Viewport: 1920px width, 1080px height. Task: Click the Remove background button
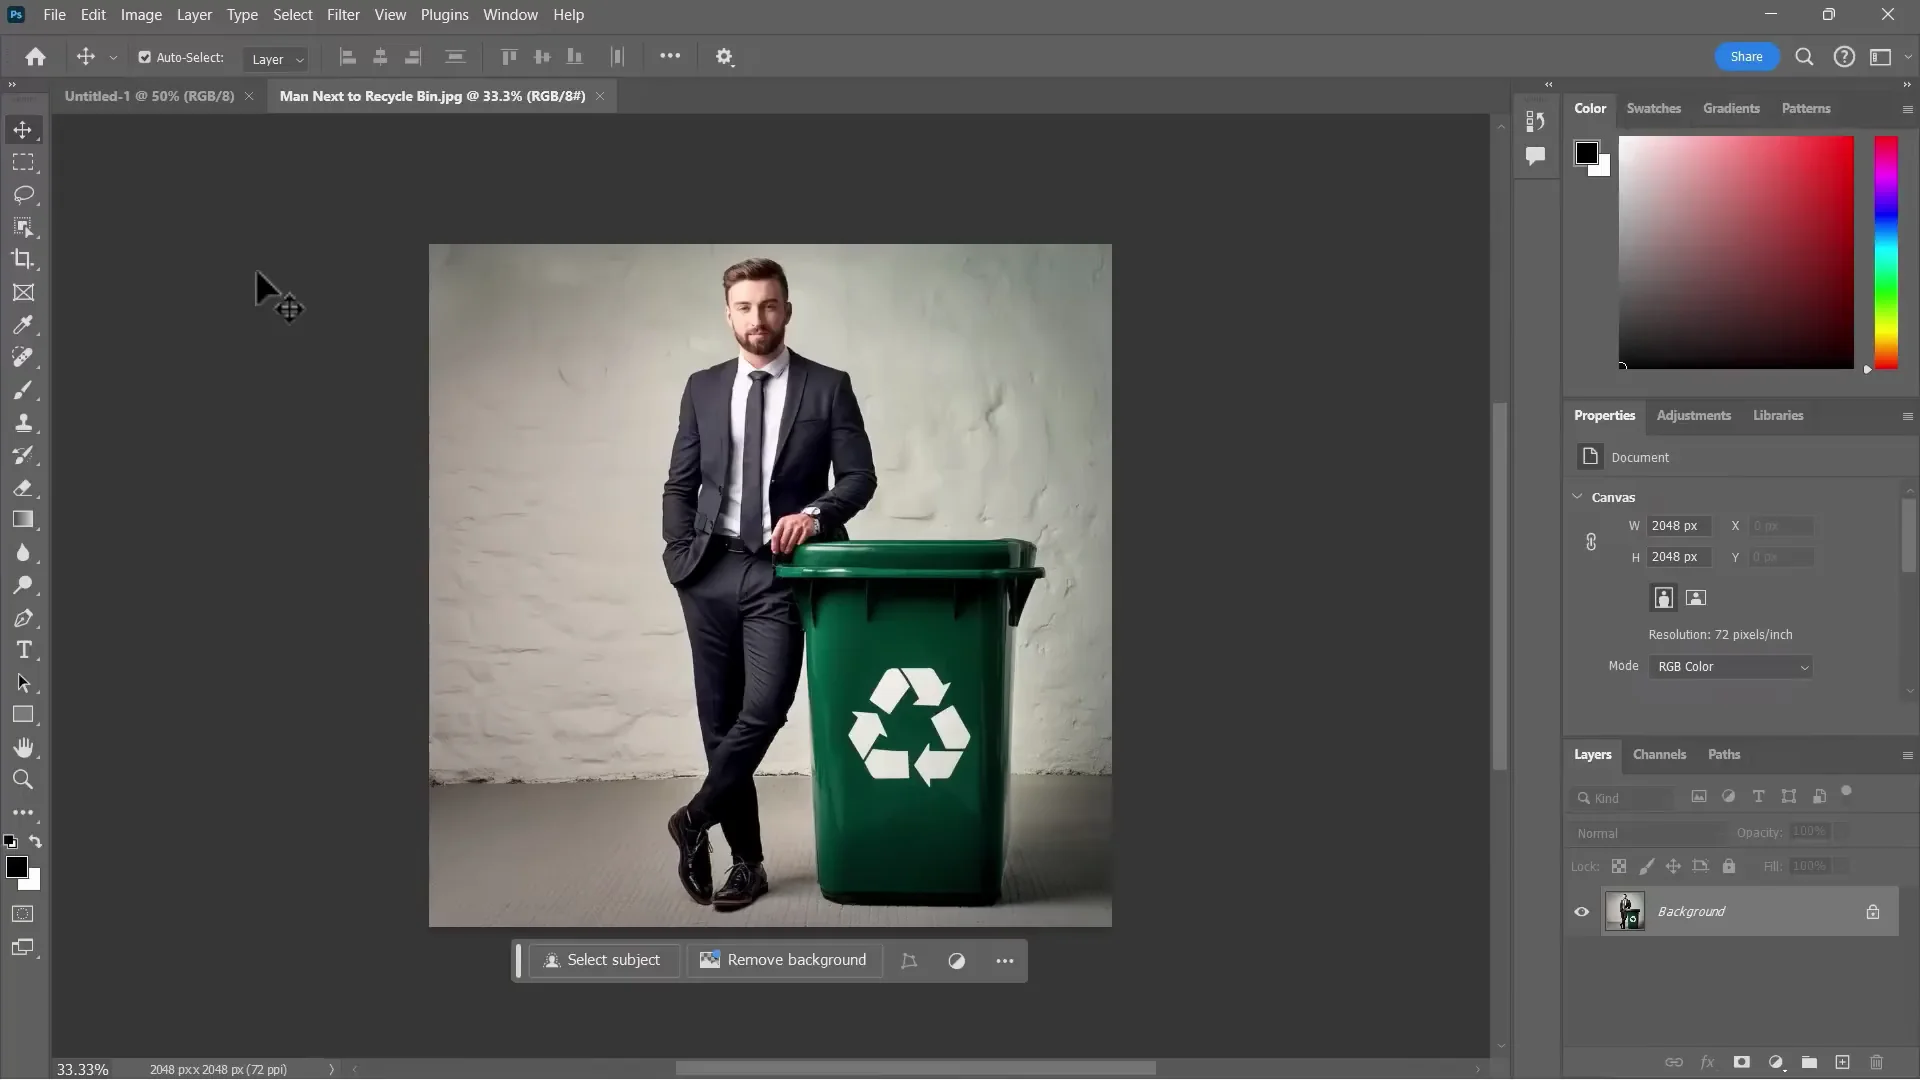pos(784,960)
